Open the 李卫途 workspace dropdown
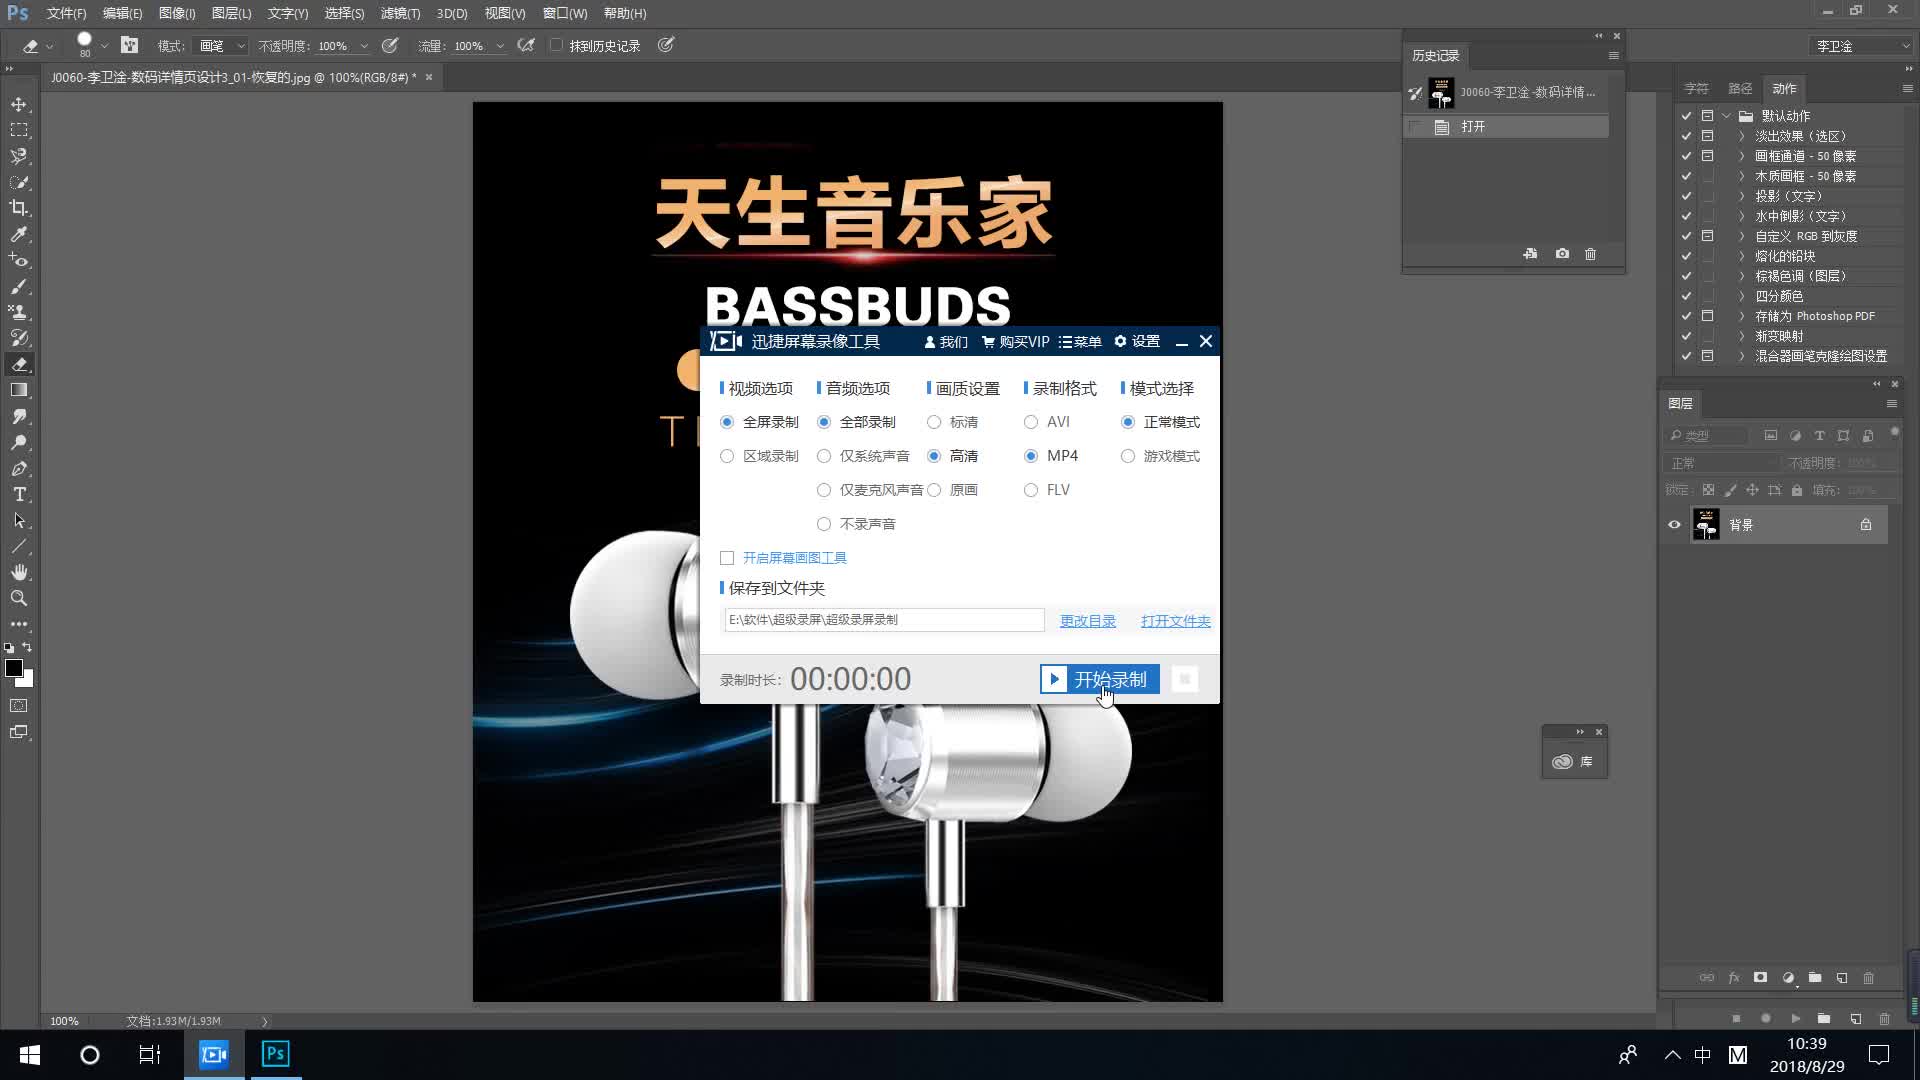This screenshot has width=1920, height=1080. [1860, 46]
